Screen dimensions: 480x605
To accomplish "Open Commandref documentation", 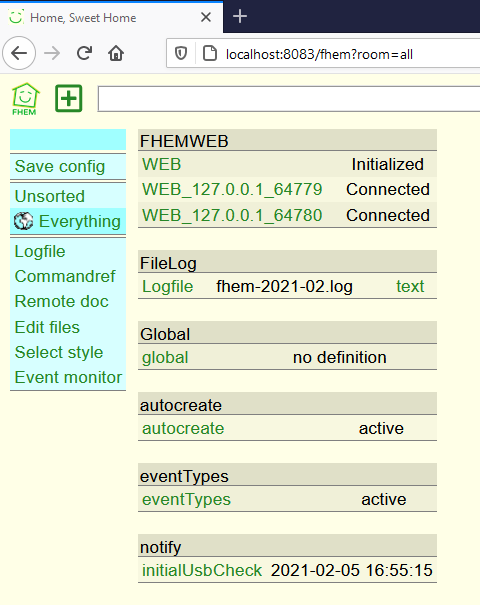I will tap(65, 277).
